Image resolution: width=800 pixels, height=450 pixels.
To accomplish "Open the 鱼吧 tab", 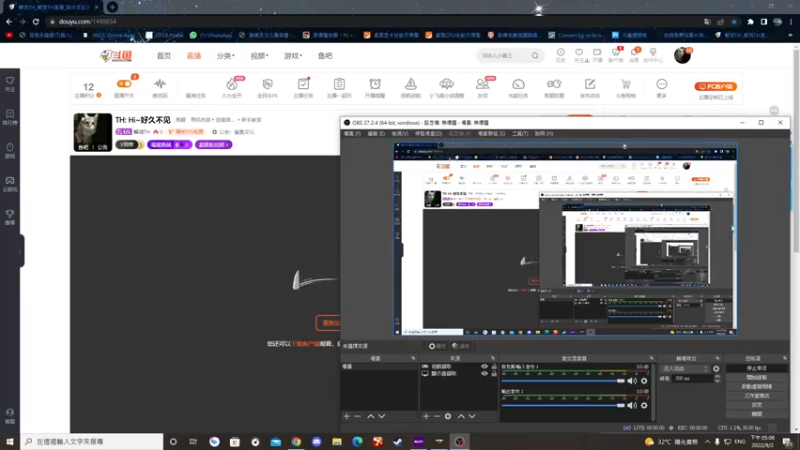I will pyautogui.click(x=325, y=56).
